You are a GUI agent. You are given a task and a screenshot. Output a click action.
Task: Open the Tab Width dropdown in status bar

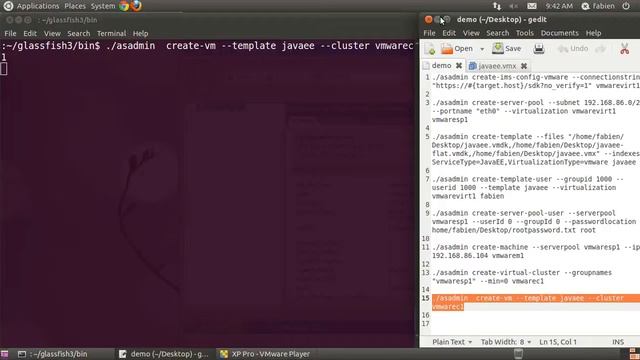(x=506, y=342)
